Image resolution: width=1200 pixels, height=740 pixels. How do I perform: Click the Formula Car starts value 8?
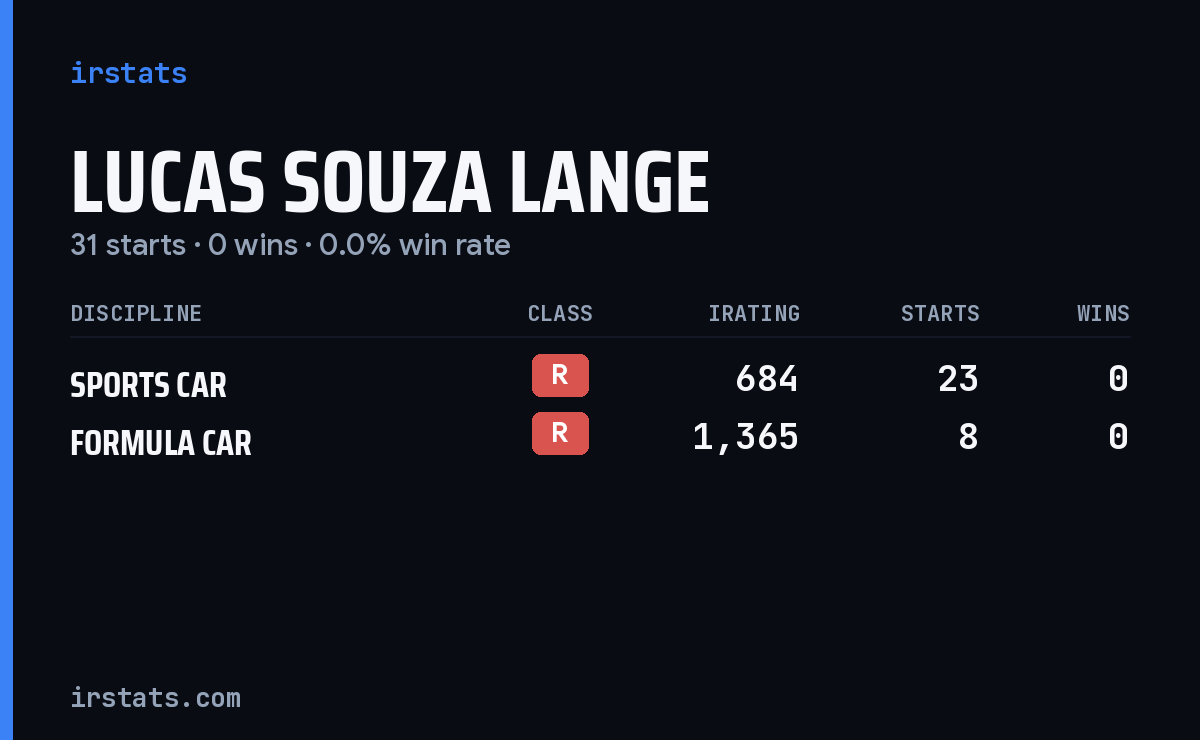(x=968, y=437)
